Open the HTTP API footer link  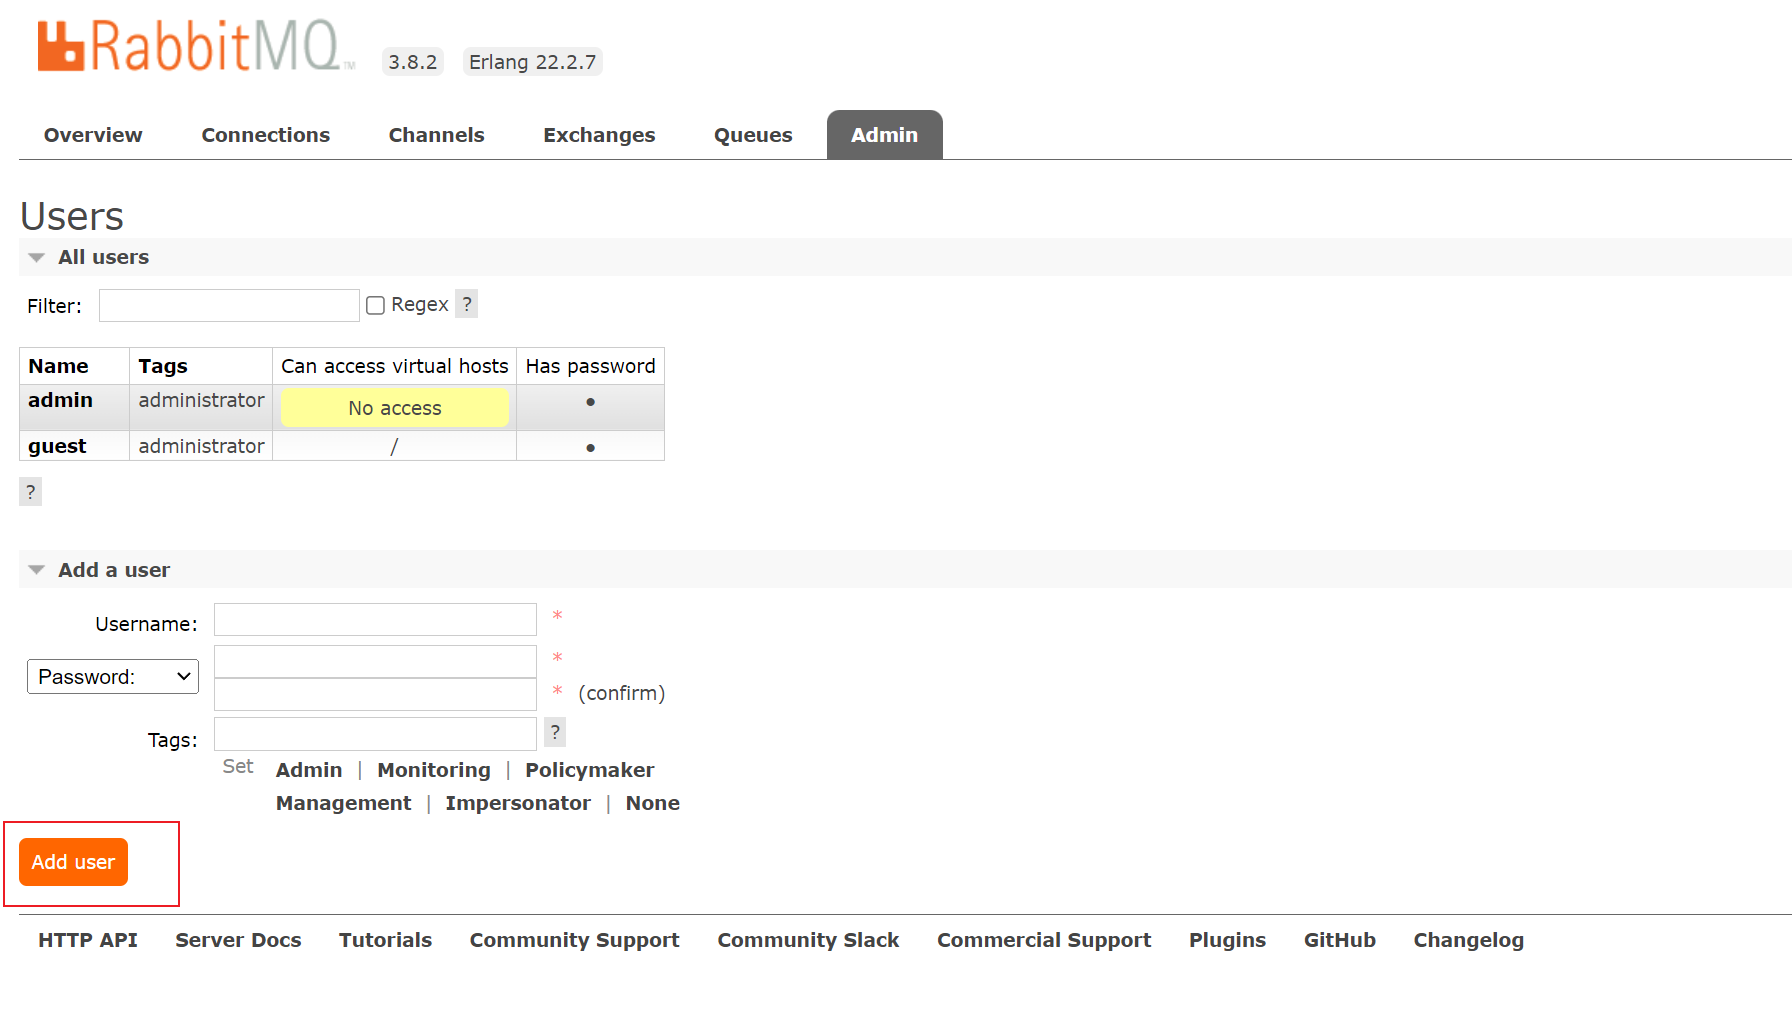(x=88, y=940)
